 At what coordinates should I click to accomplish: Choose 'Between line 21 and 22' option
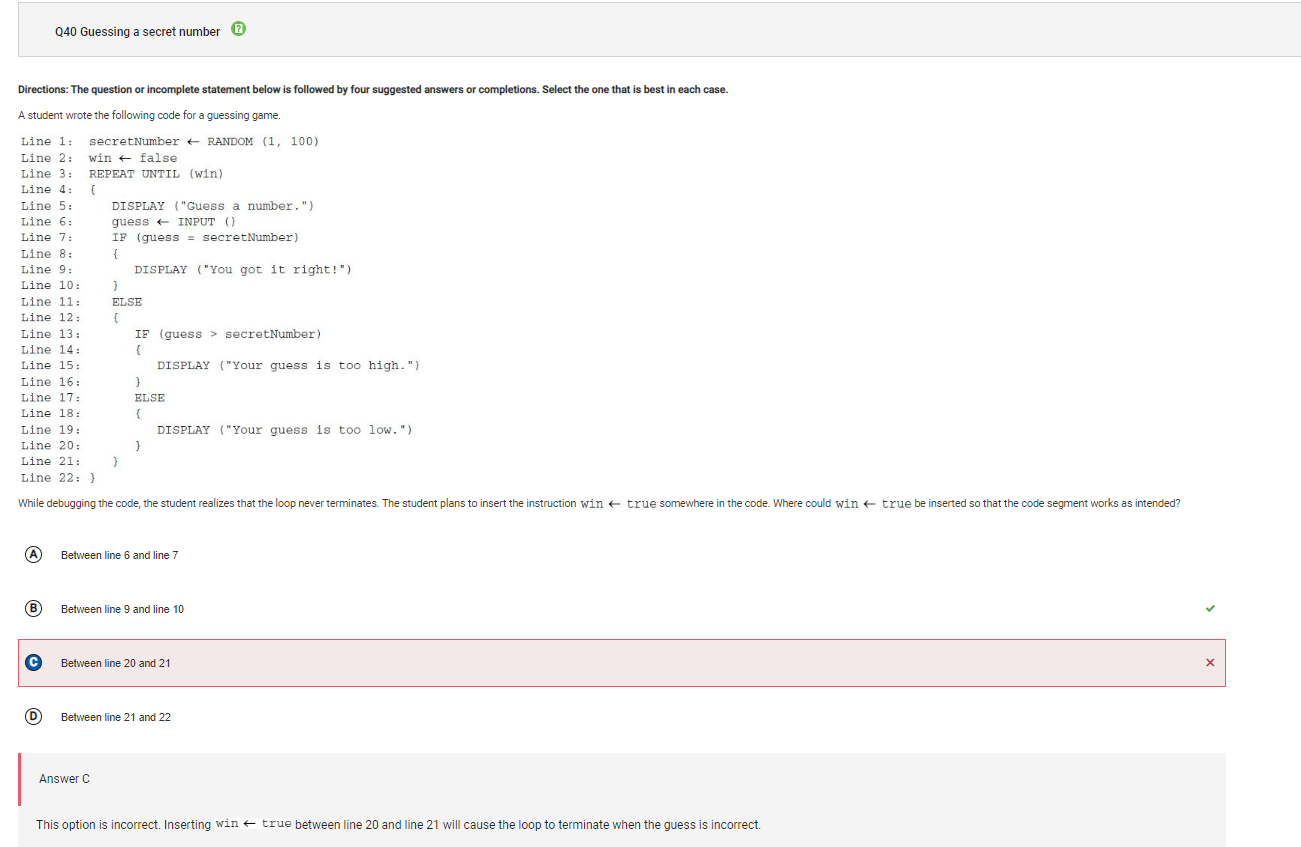[x=116, y=717]
